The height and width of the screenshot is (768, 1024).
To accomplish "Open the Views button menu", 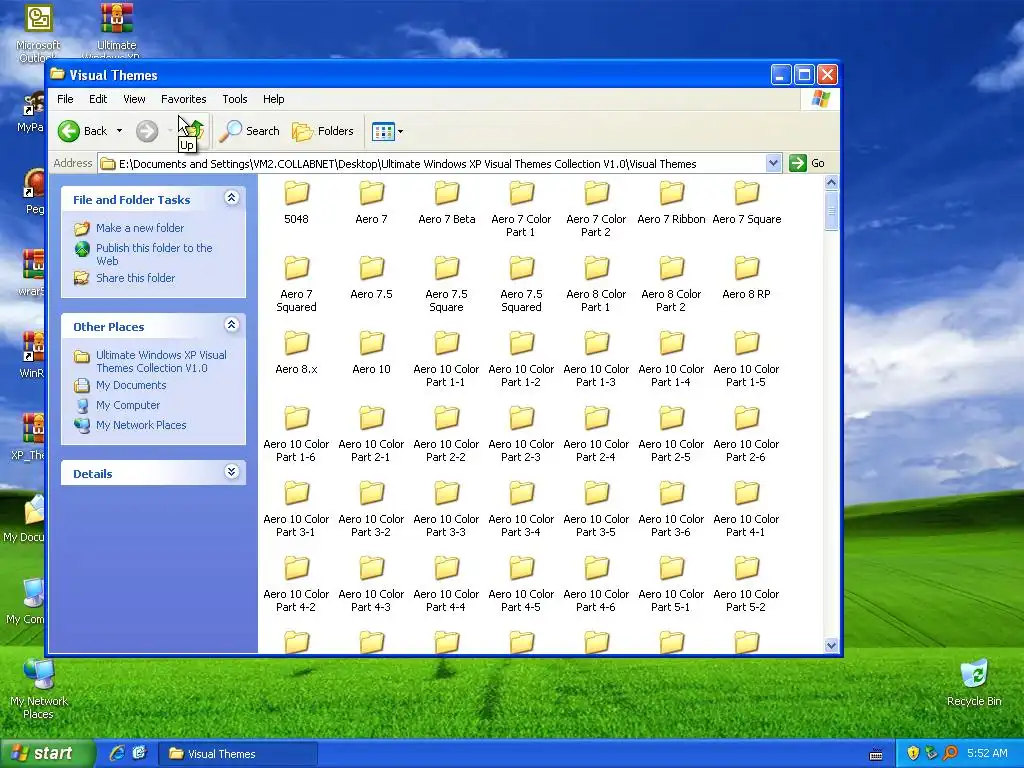I will click(387, 131).
